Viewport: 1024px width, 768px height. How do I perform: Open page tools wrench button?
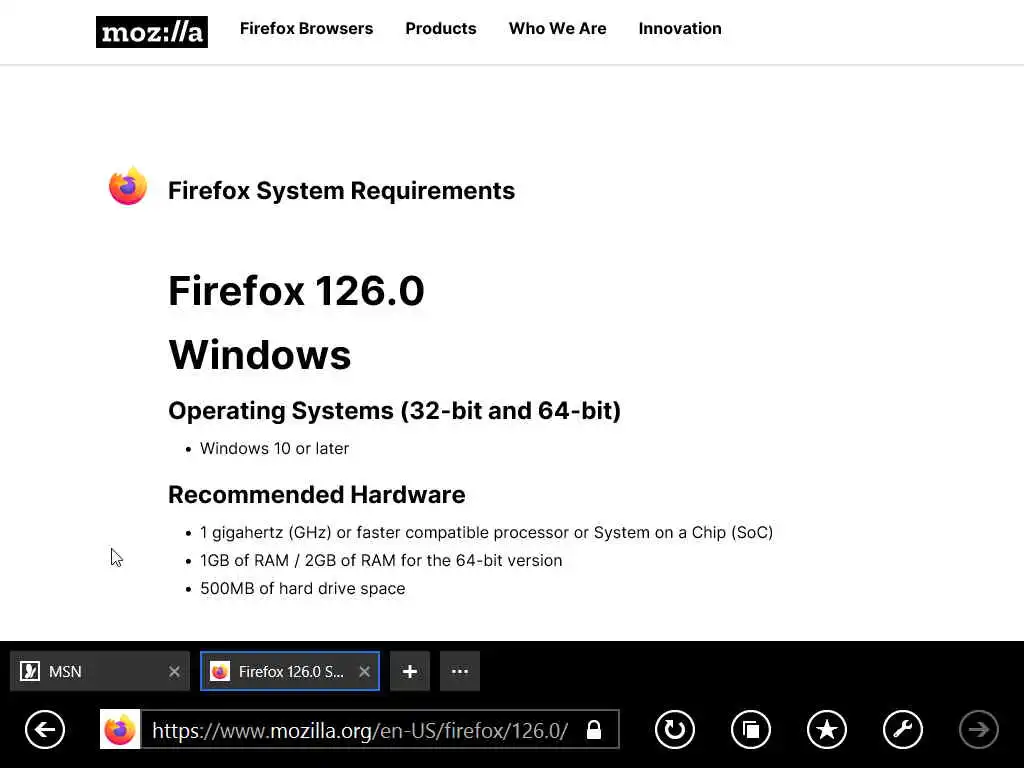[x=903, y=729]
